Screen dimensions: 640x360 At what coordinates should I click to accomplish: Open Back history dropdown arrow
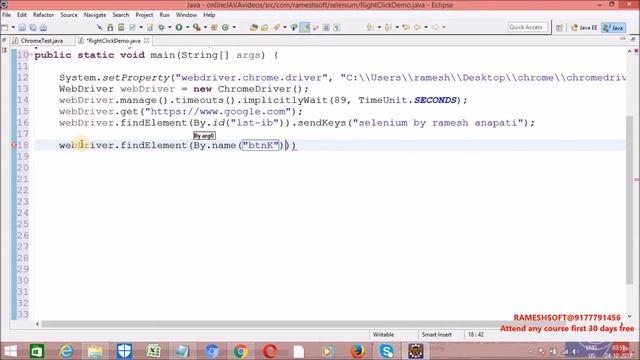pyautogui.click(x=426, y=27)
